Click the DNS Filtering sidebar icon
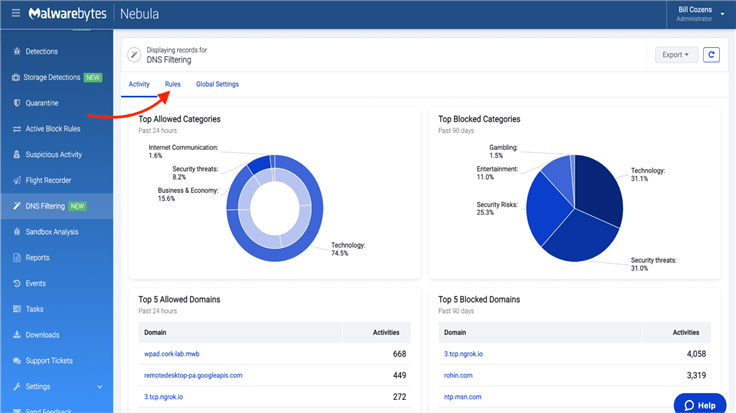 (17, 206)
